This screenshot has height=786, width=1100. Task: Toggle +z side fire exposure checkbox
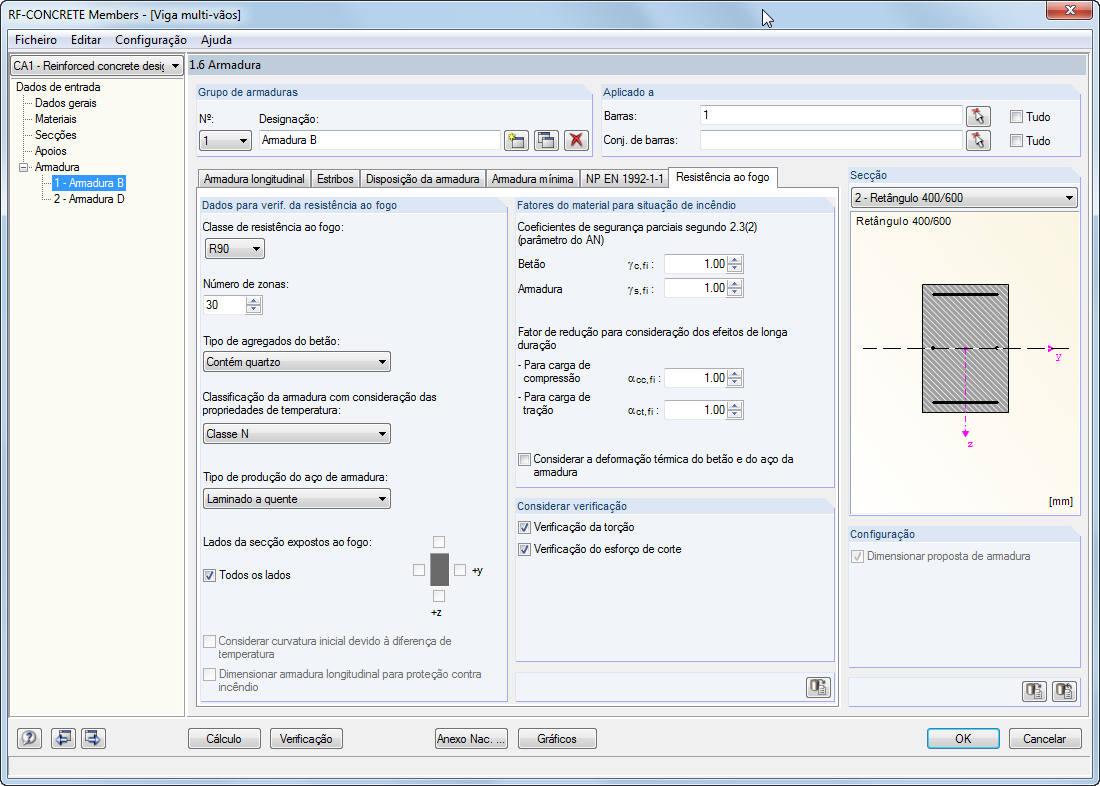pos(439,596)
